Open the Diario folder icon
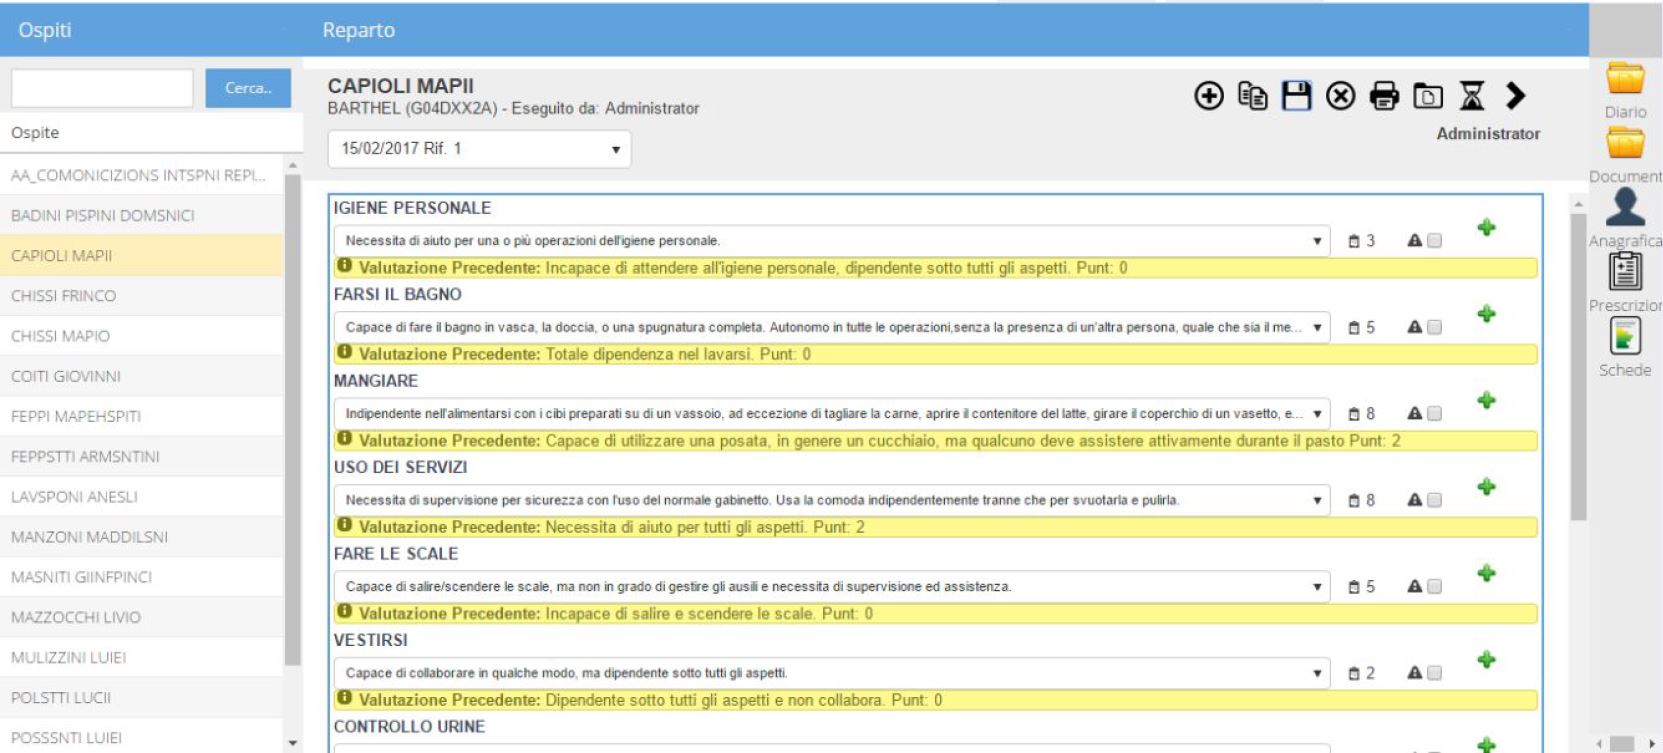The image size is (1663, 753). (1625, 80)
